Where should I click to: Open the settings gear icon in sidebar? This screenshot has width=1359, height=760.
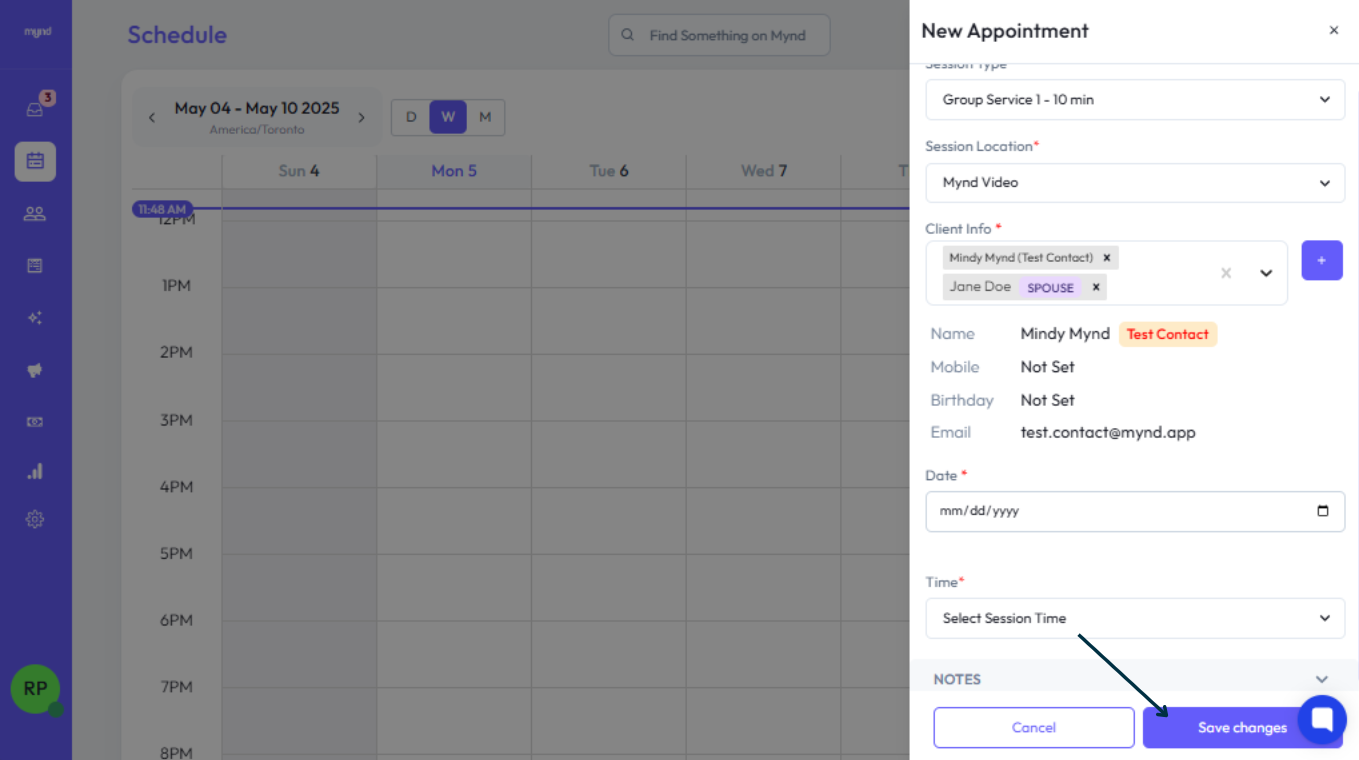[35, 520]
